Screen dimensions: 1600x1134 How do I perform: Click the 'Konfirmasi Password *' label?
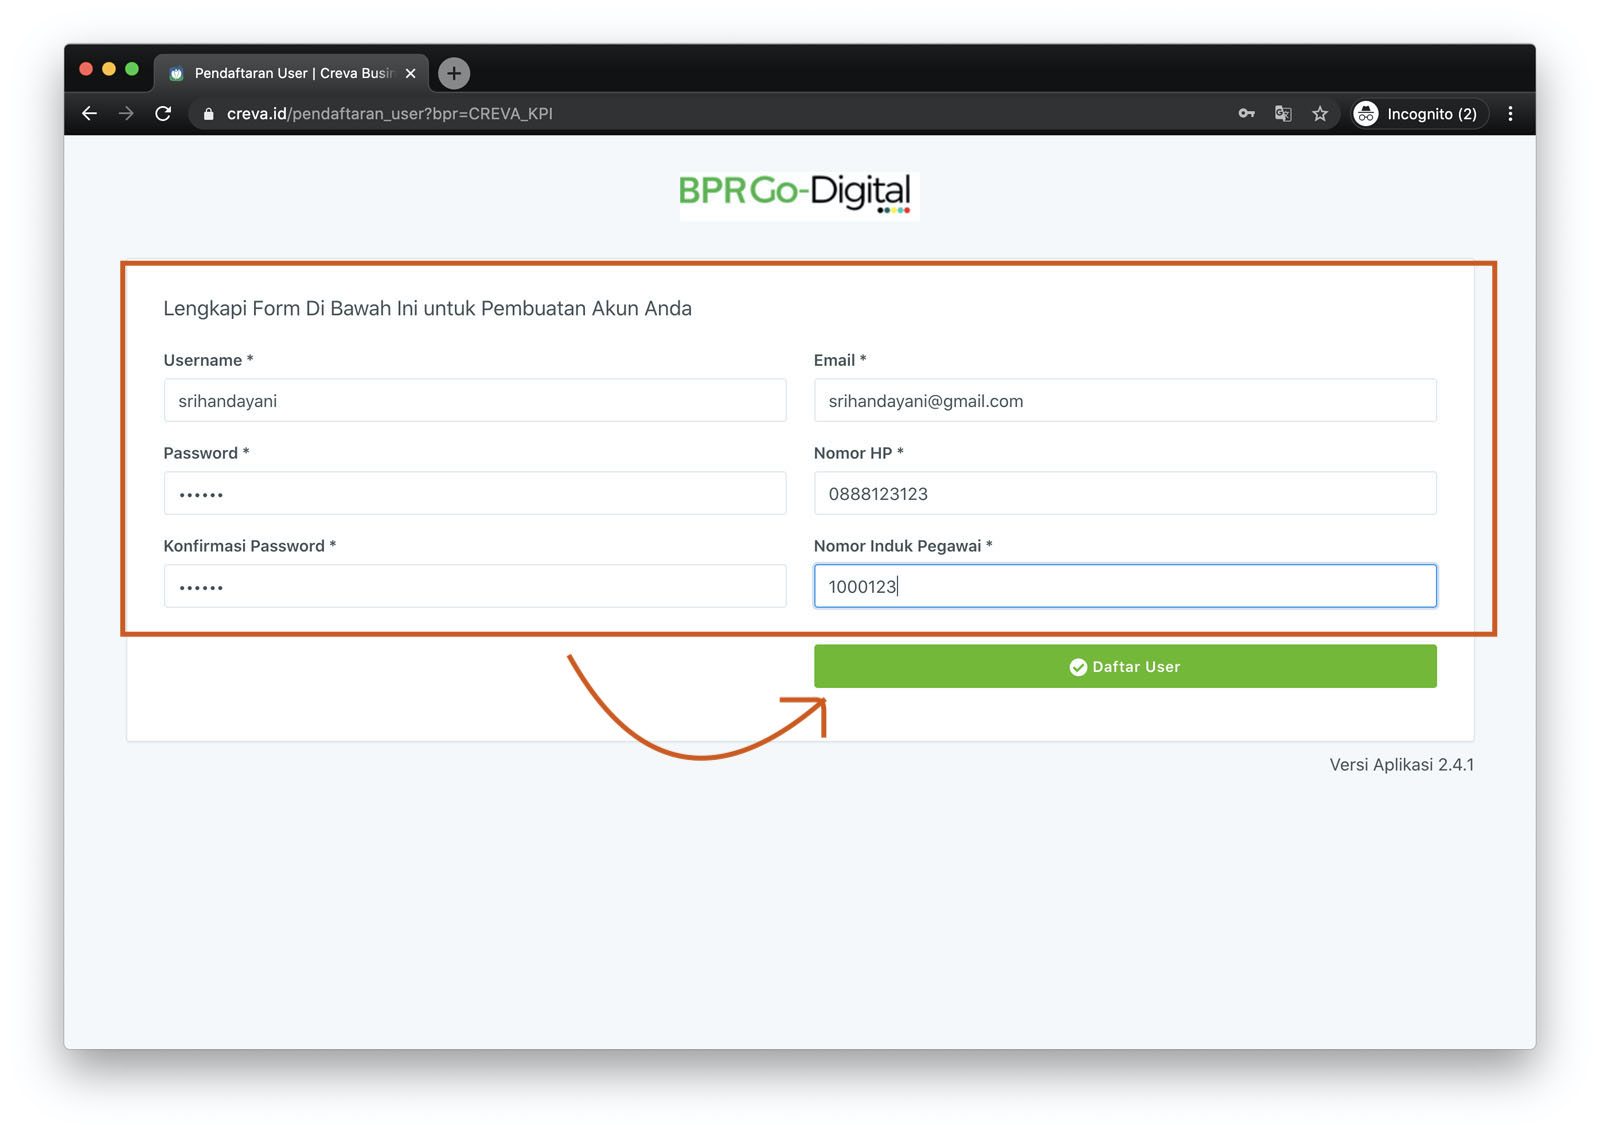(249, 546)
